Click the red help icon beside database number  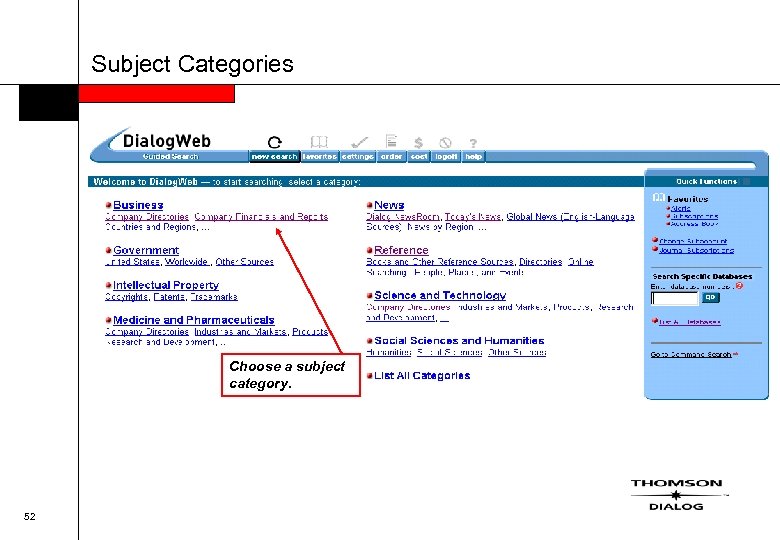(739, 286)
